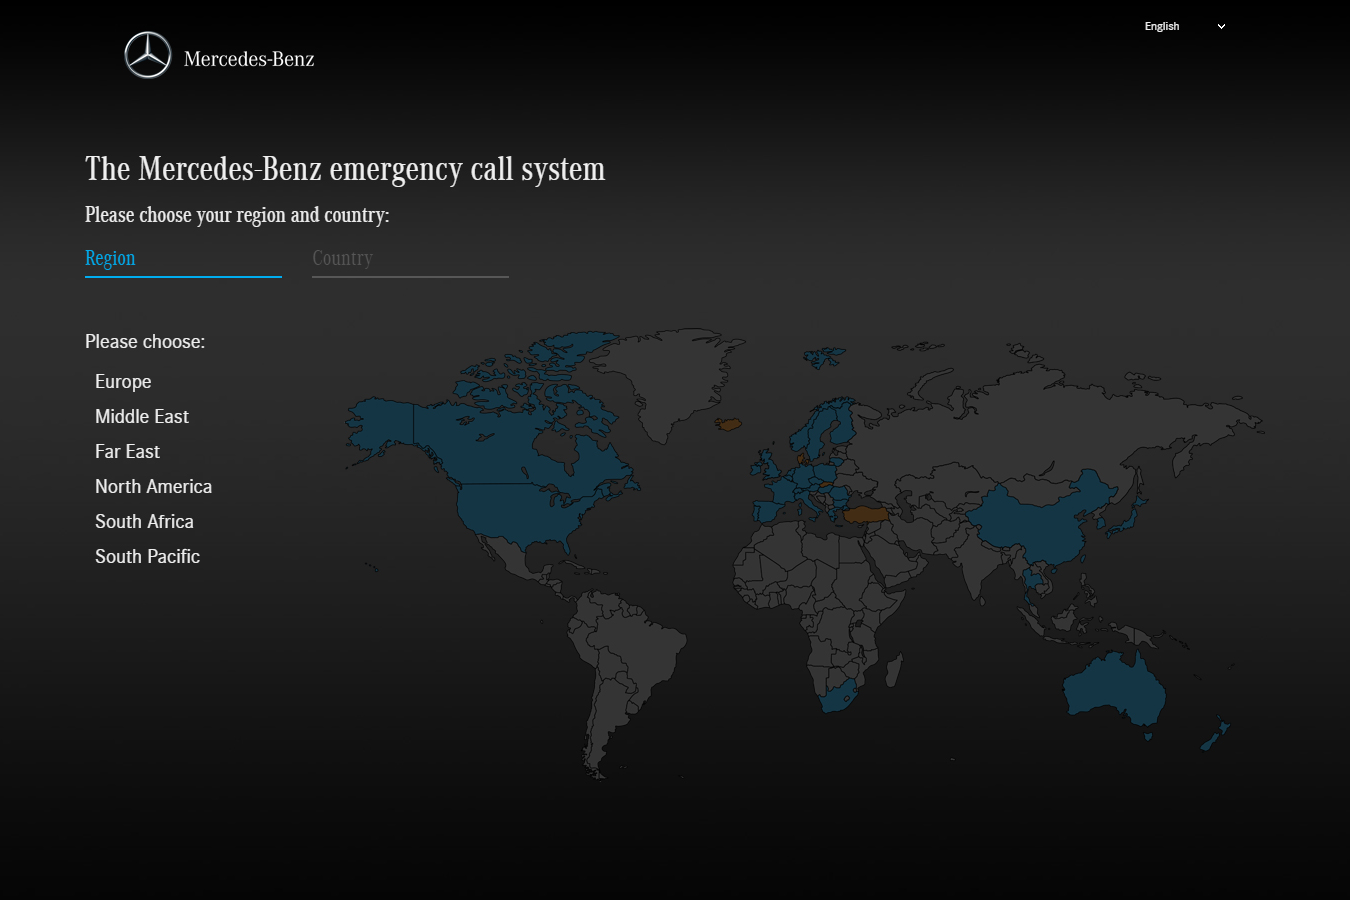Image resolution: width=1350 pixels, height=900 pixels.
Task: Choose Middle East region
Action: tap(142, 417)
